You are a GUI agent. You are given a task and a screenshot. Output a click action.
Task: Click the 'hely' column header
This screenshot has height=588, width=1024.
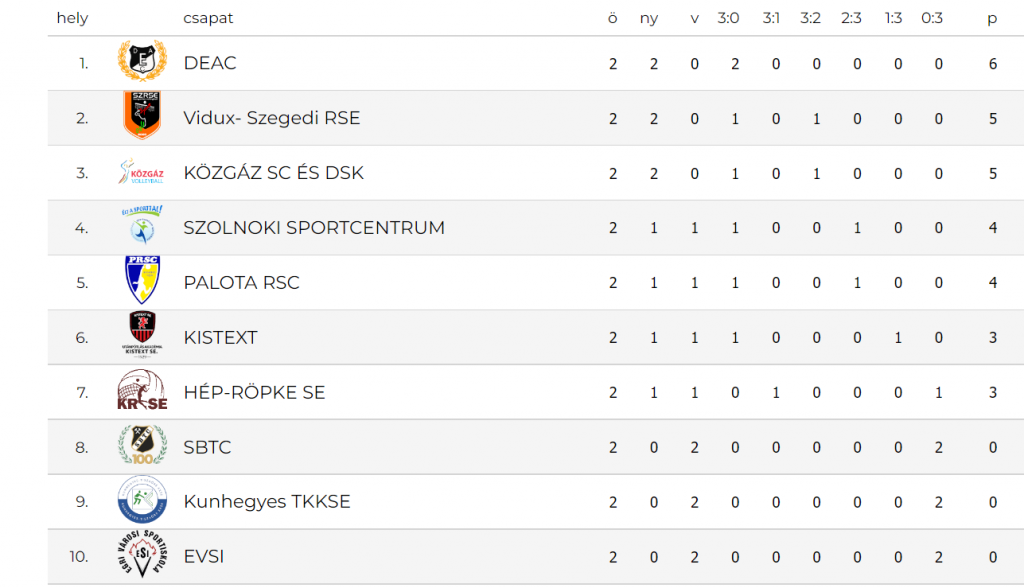72,18
